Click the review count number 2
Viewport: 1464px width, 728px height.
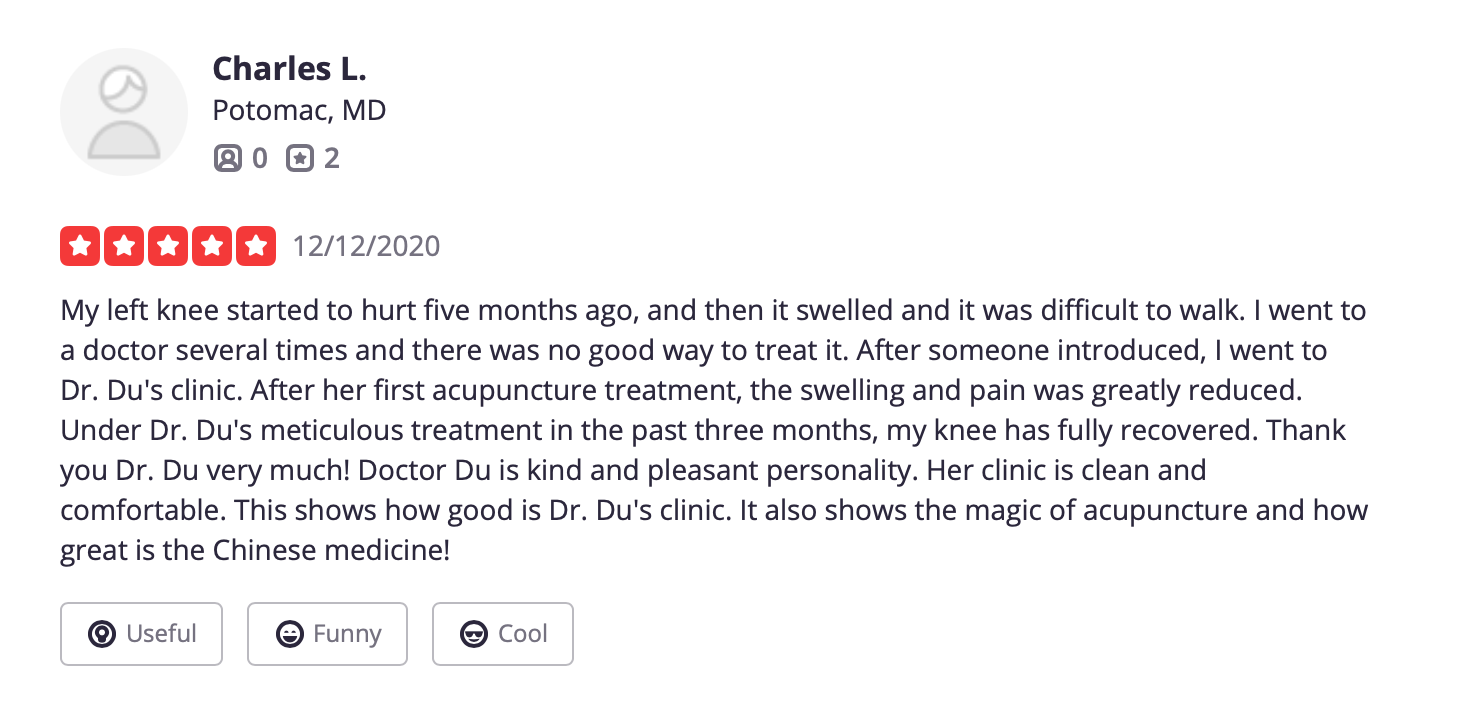pyautogui.click(x=331, y=158)
